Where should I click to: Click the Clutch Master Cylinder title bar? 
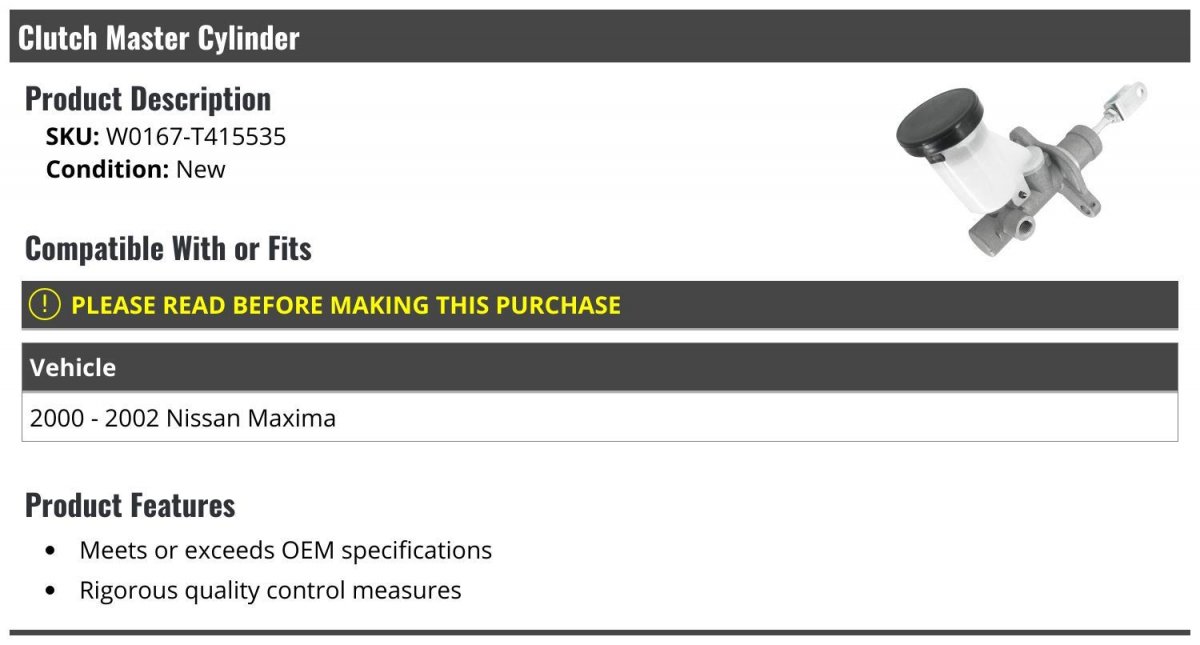[600, 38]
